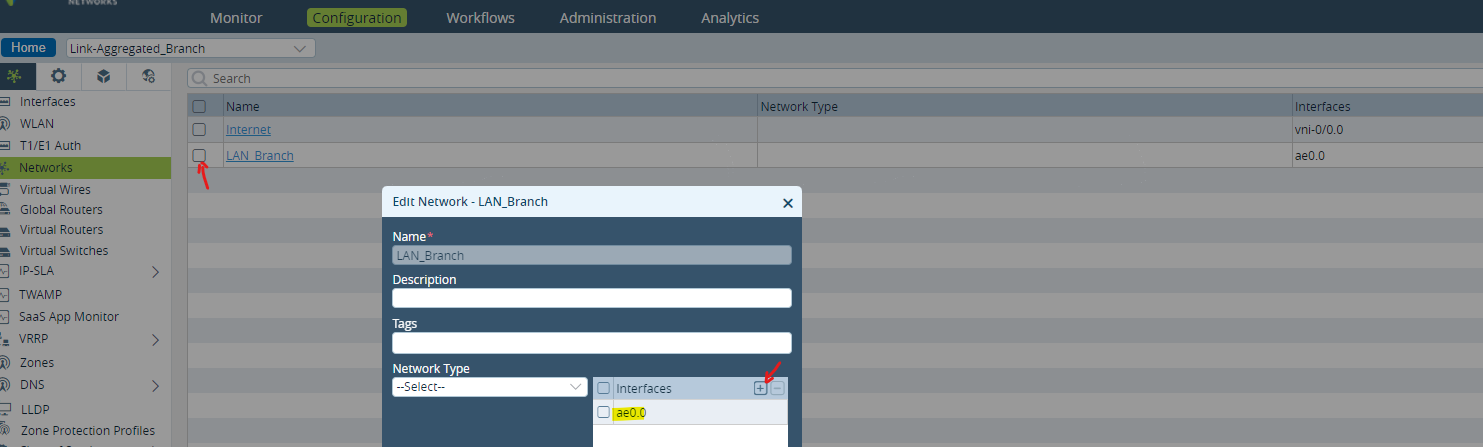Check the Internet row checkbox
The width and height of the screenshot is (1483, 447).
pos(199,130)
